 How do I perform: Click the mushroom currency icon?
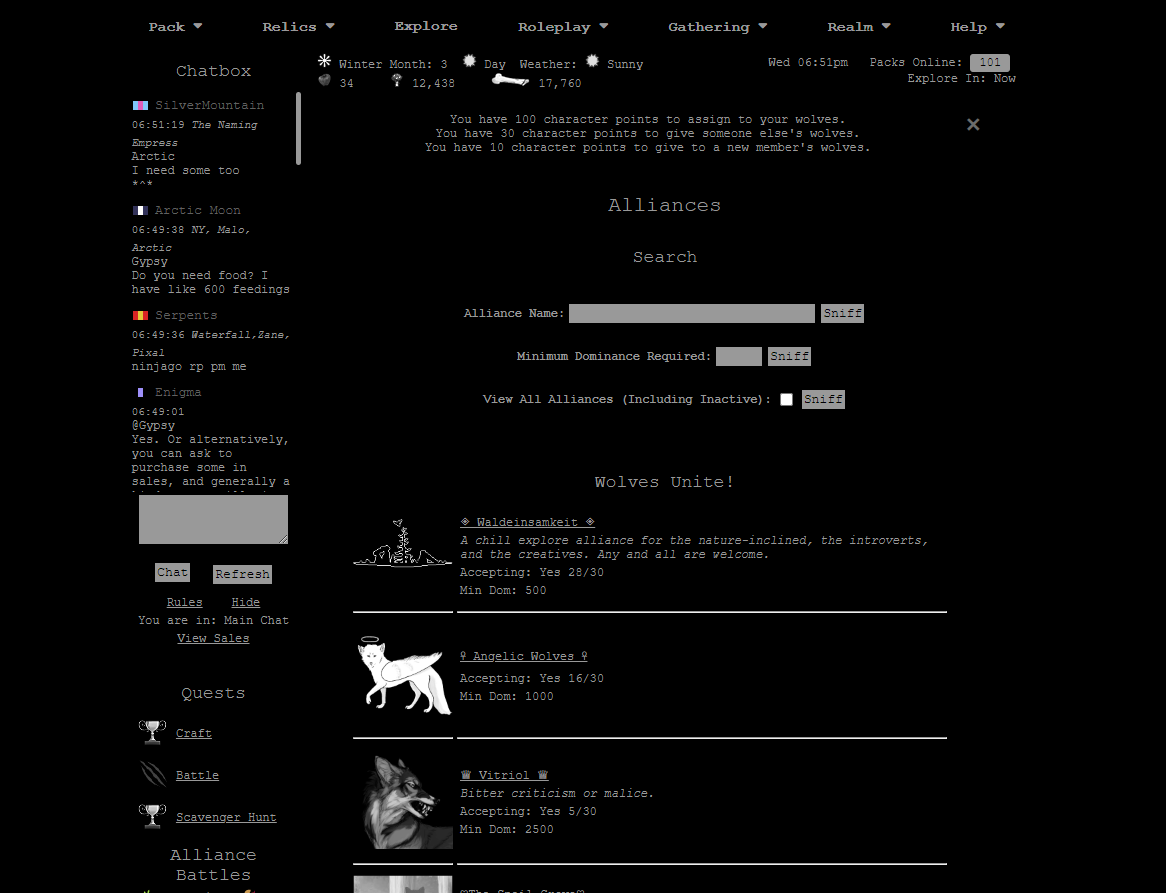[x=397, y=80]
